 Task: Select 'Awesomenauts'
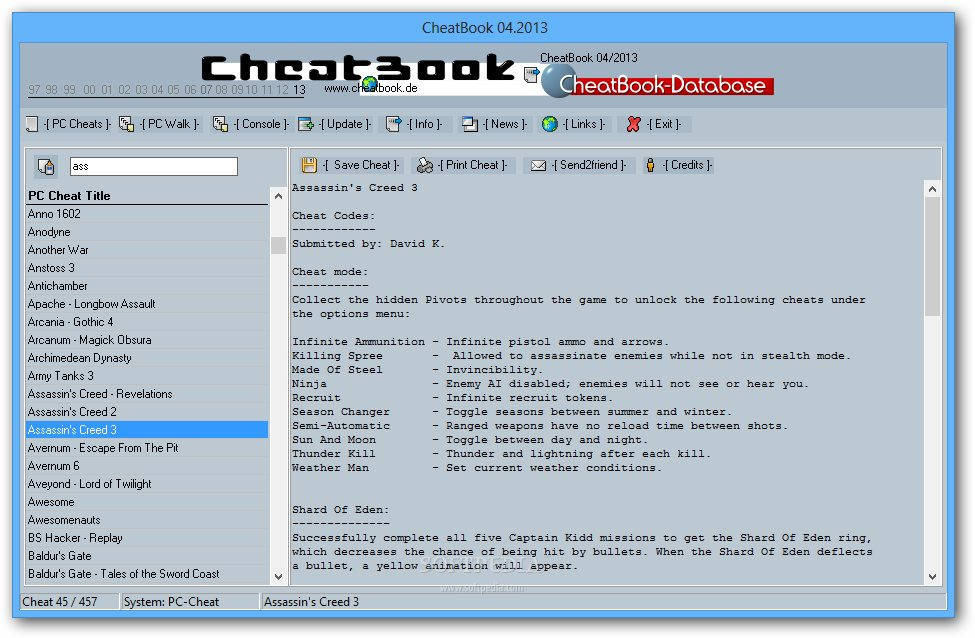pos(147,520)
